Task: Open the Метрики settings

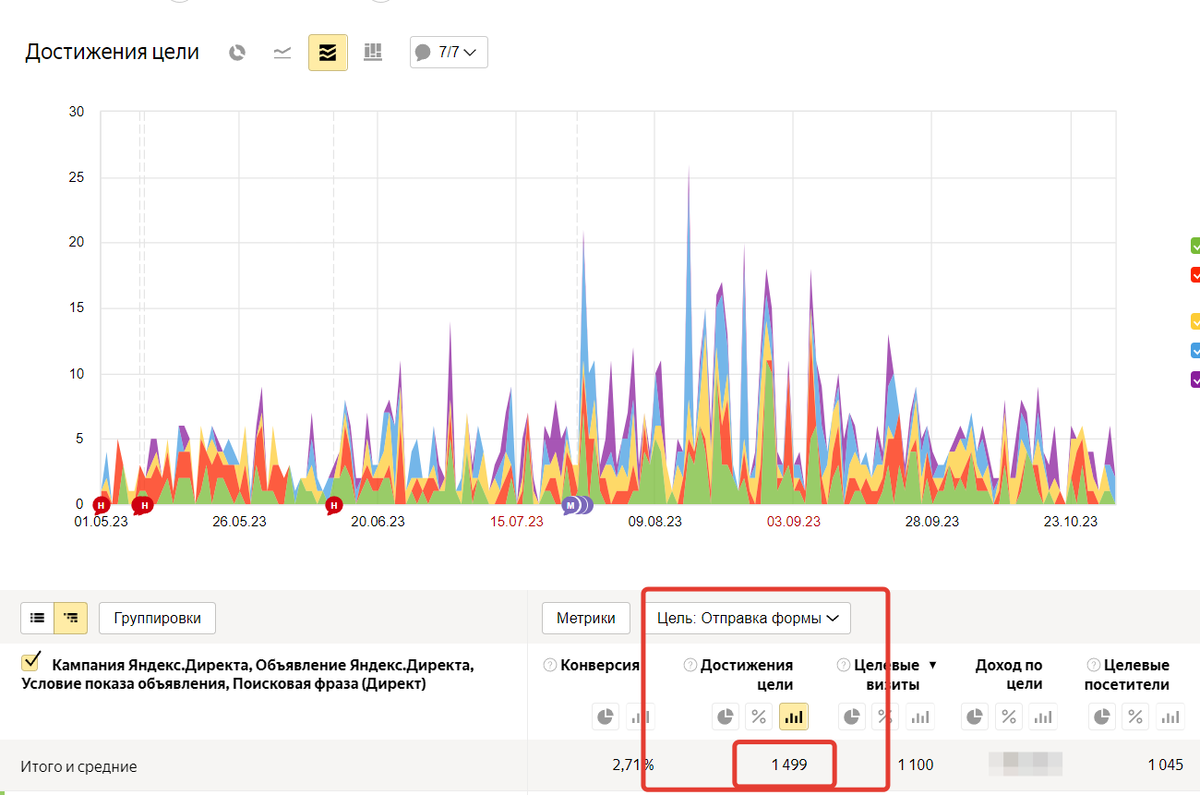Action: (x=586, y=618)
